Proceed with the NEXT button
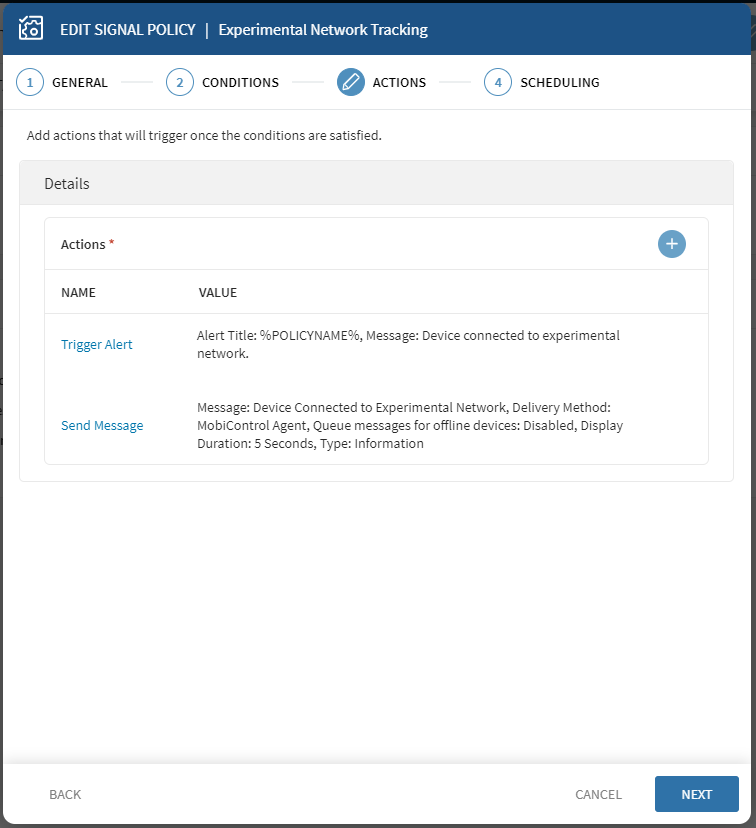Viewport: 756px width, 828px height. click(x=696, y=794)
